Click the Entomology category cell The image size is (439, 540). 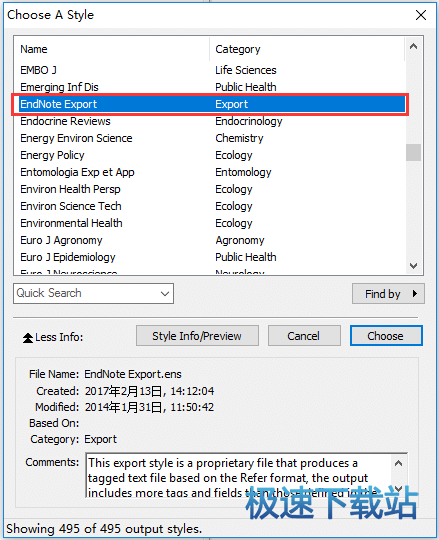(243, 172)
